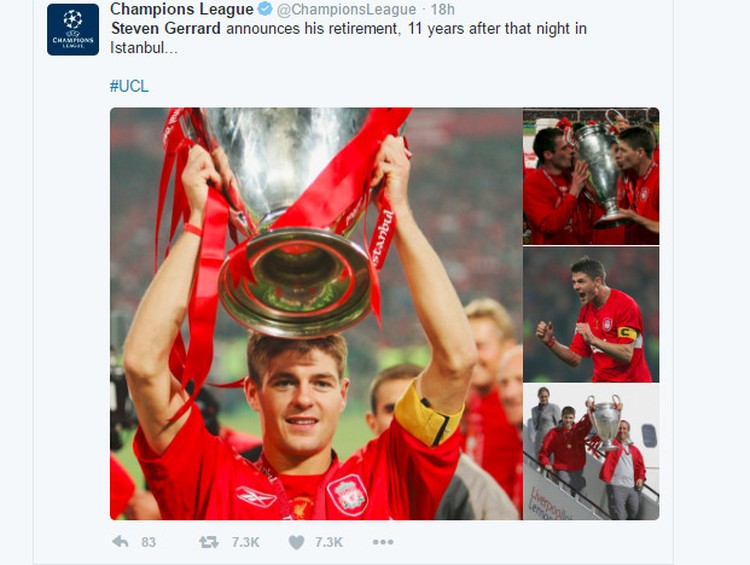Click the retweet icon
This screenshot has height=565, width=750.
209,542
